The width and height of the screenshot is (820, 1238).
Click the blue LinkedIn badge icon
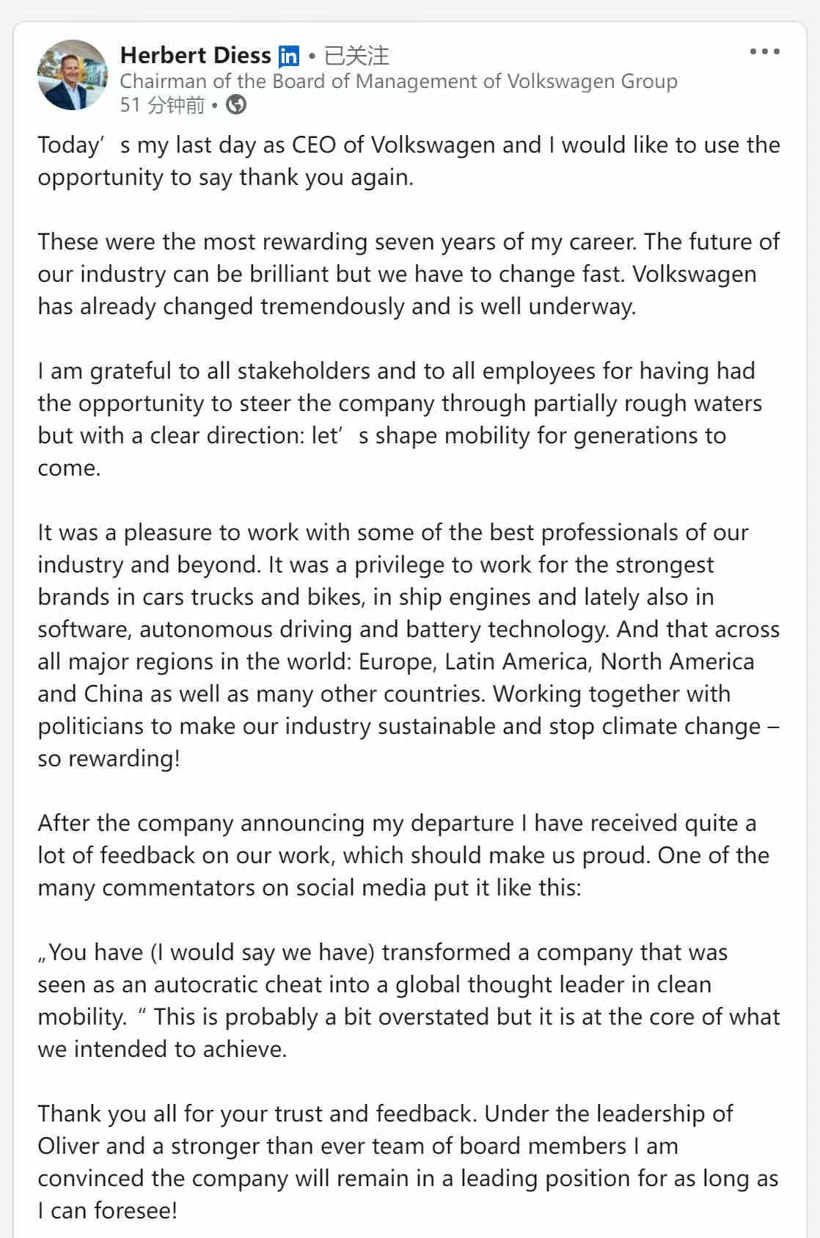[x=289, y=56]
